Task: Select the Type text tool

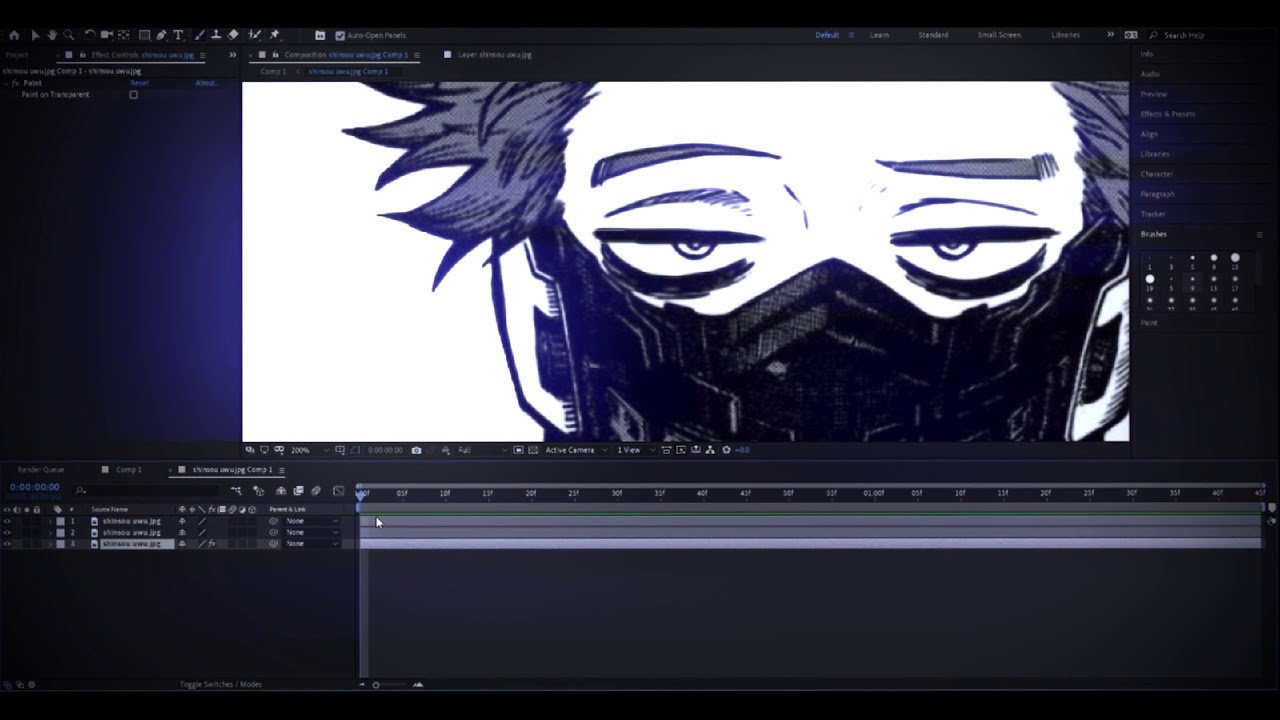Action: [x=178, y=35]
